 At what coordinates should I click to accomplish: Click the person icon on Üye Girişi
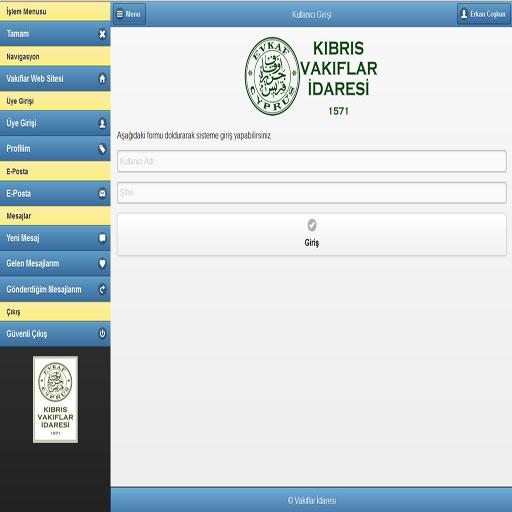102,123
